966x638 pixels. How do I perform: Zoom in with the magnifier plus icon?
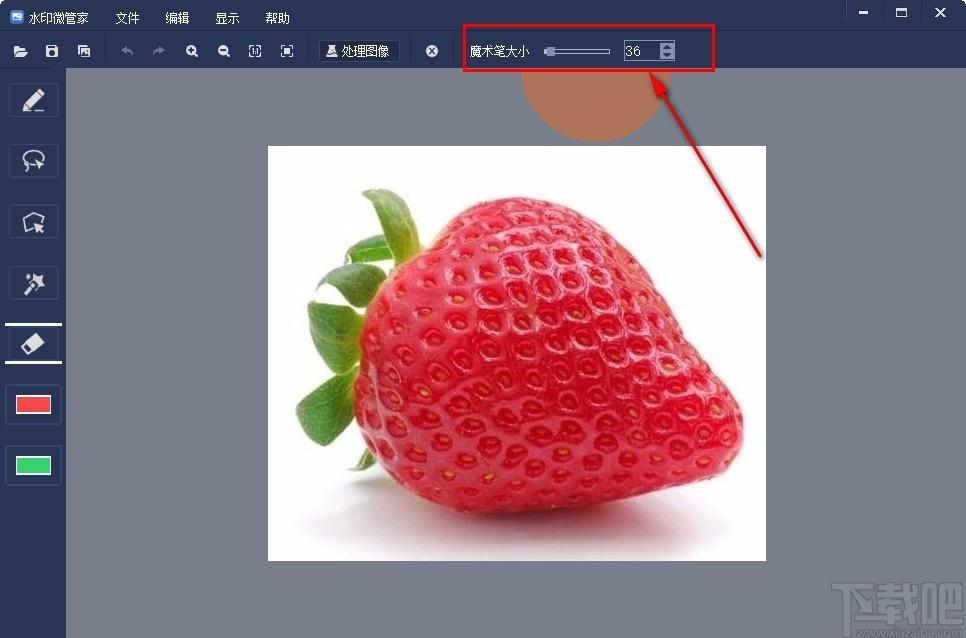pyautogui.click(x=192, y=51)
